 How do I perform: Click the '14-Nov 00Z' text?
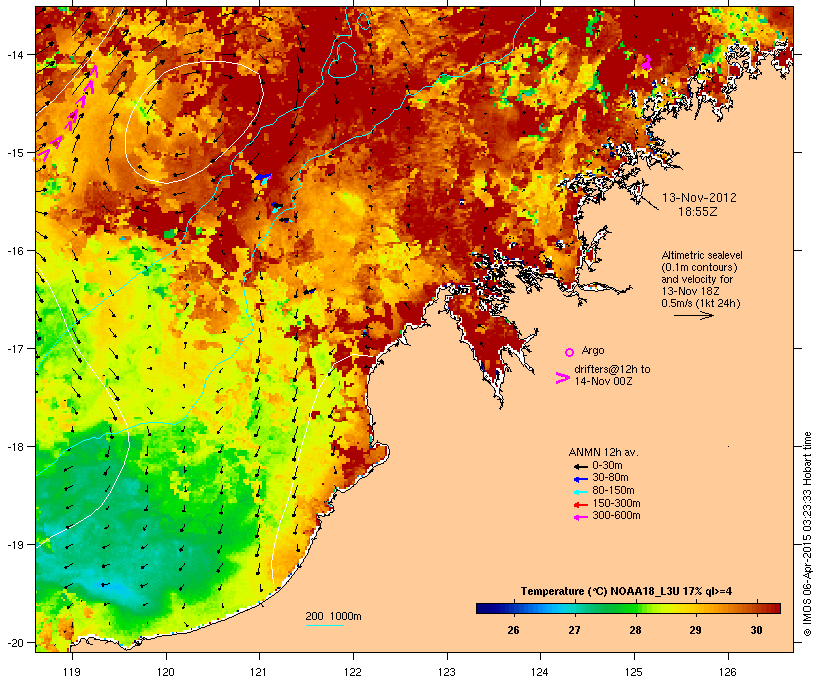coord(603,381)
